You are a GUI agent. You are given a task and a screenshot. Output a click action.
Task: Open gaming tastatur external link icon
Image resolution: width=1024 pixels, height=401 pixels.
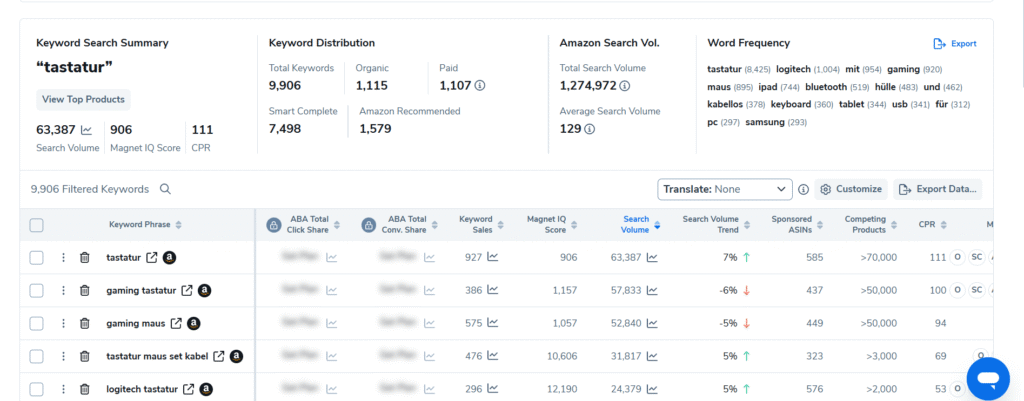[187, 291]
